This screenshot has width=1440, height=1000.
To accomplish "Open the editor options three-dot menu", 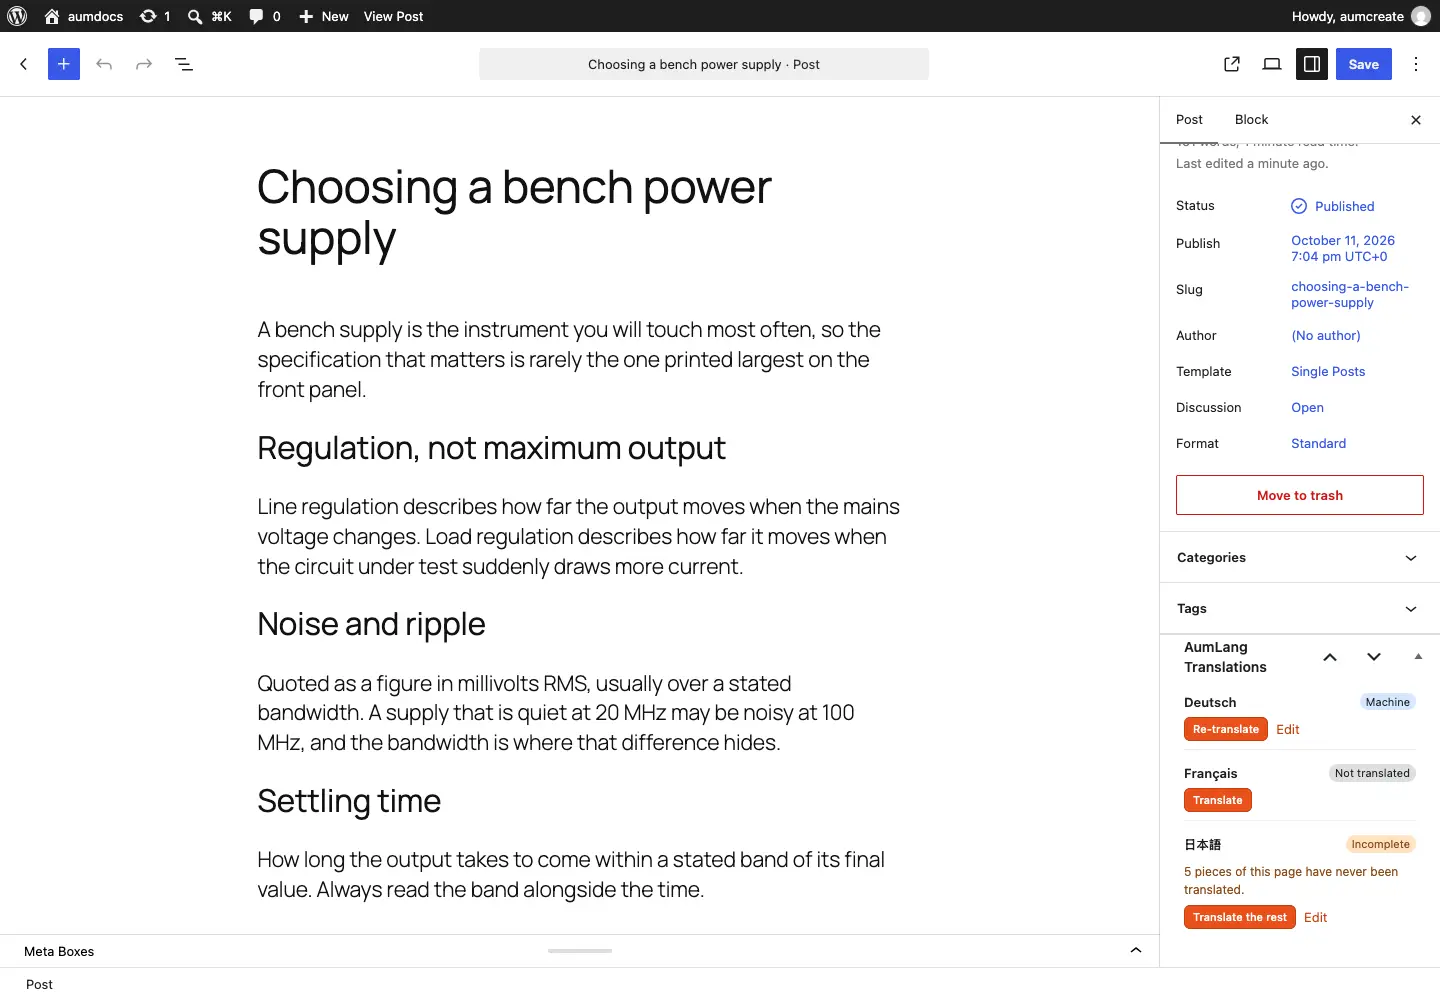I will pyautogui.click(x=1416, y=64).
